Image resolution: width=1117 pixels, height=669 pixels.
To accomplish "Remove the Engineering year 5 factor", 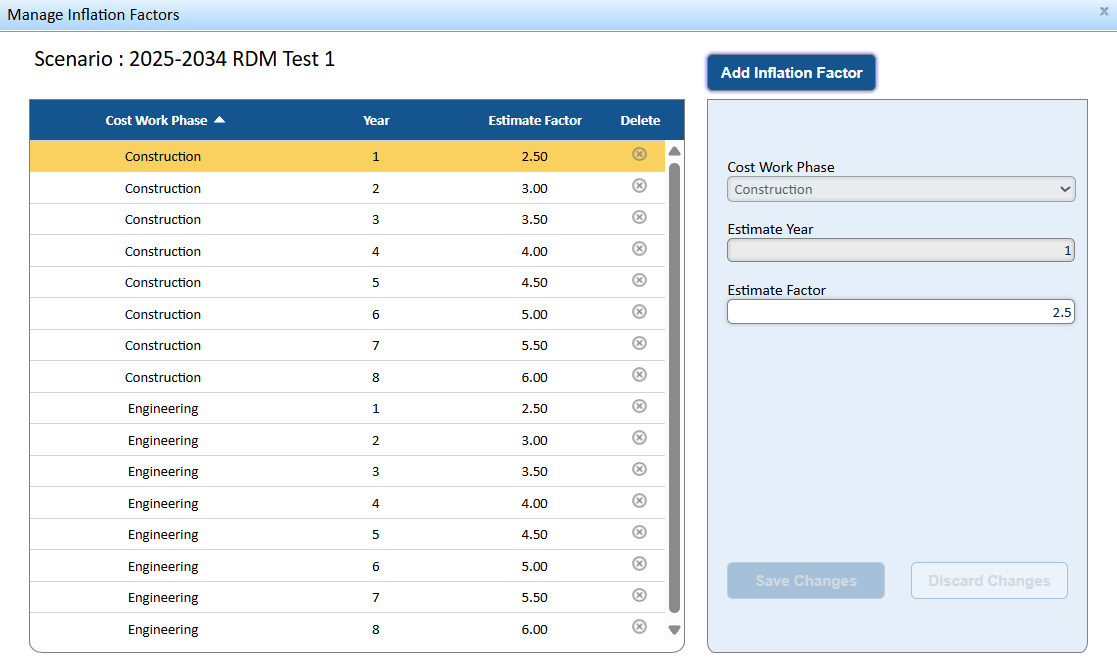I will (639, 532).
